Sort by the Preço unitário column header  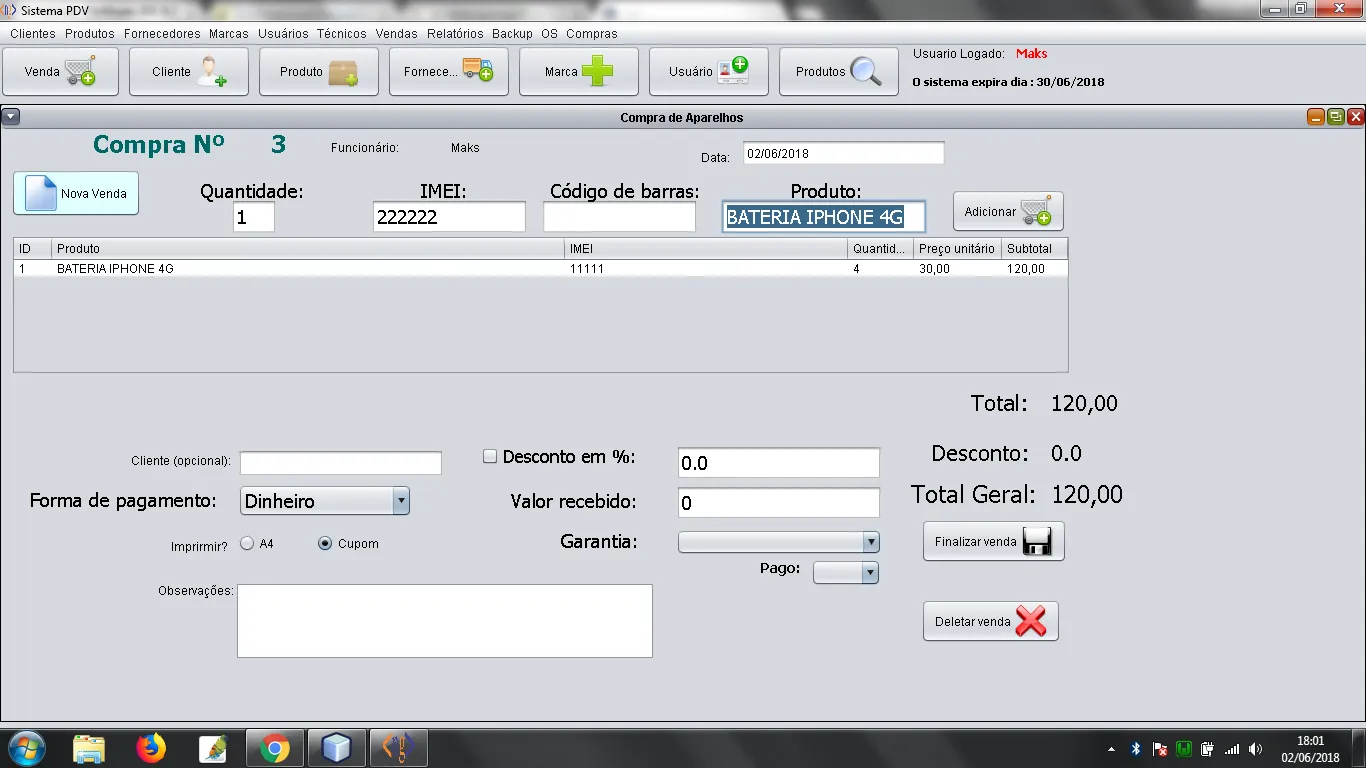pos(957,248)
